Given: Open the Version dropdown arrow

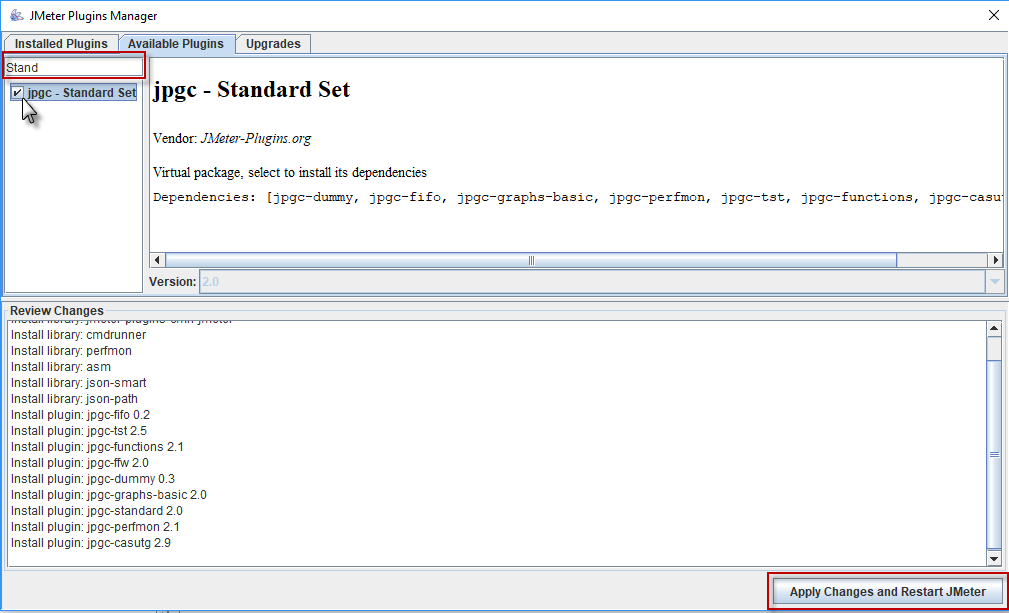Looking at the screenshot, I should [994, 282].
